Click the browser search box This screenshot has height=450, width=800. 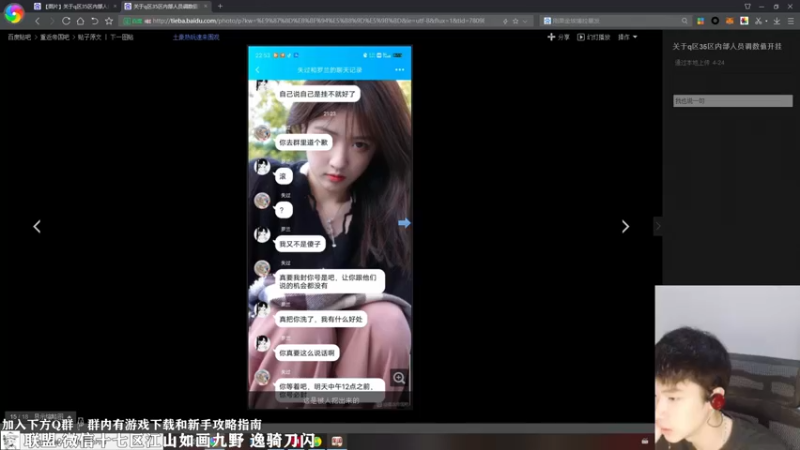(x=615, y=21)
